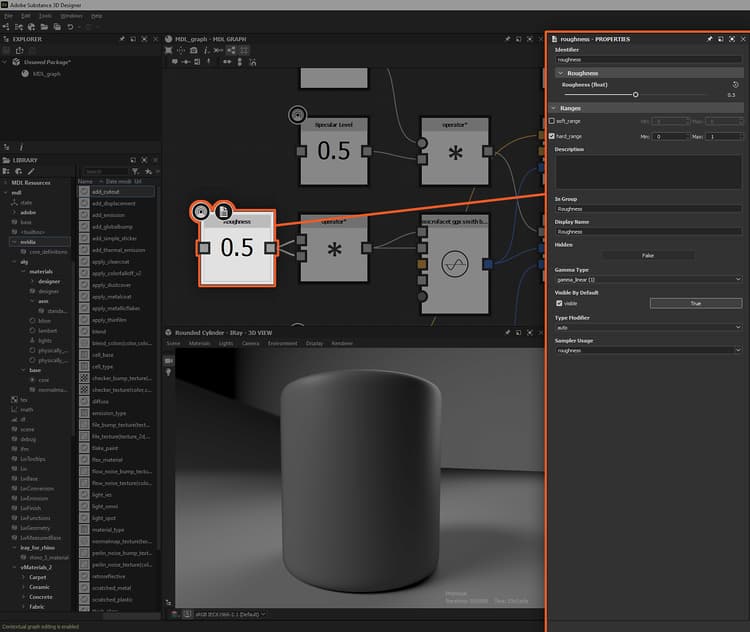Toggle the Visible By Default True button
The width and height of the screenshot is (750, 632).
click(696, 303)
